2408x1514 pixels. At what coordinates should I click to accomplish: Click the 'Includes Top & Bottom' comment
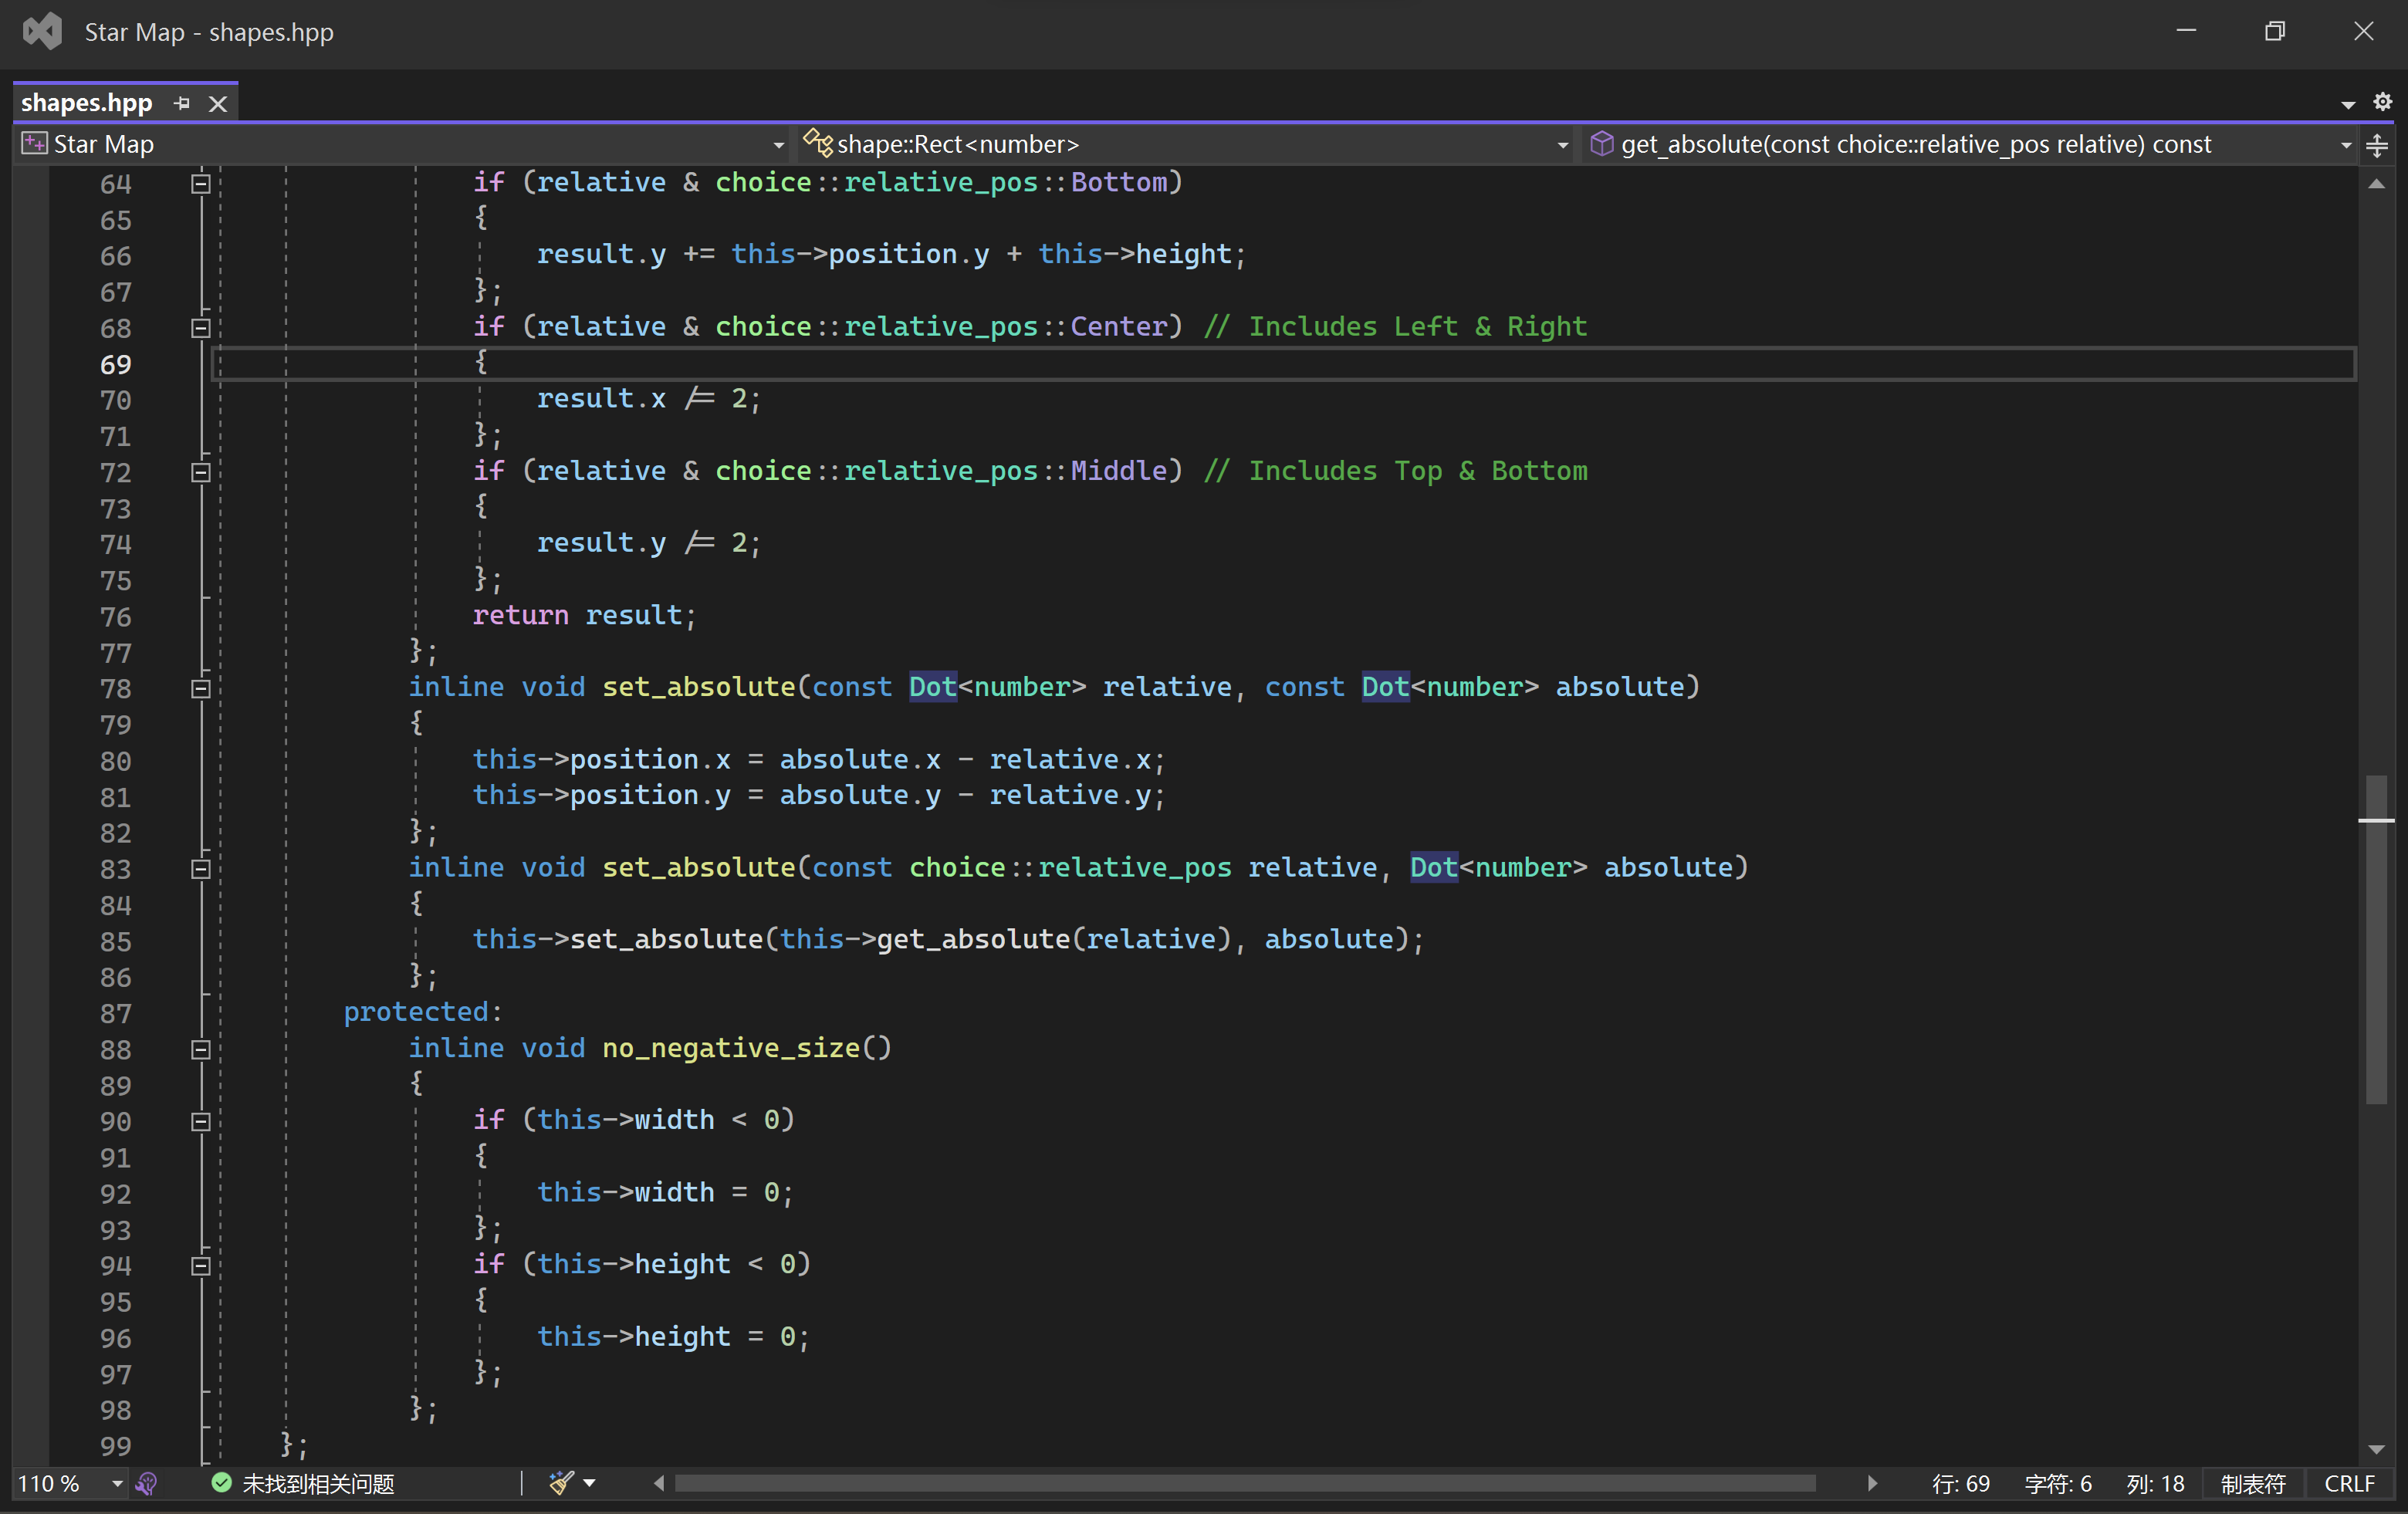click(x=1396, y=470)
